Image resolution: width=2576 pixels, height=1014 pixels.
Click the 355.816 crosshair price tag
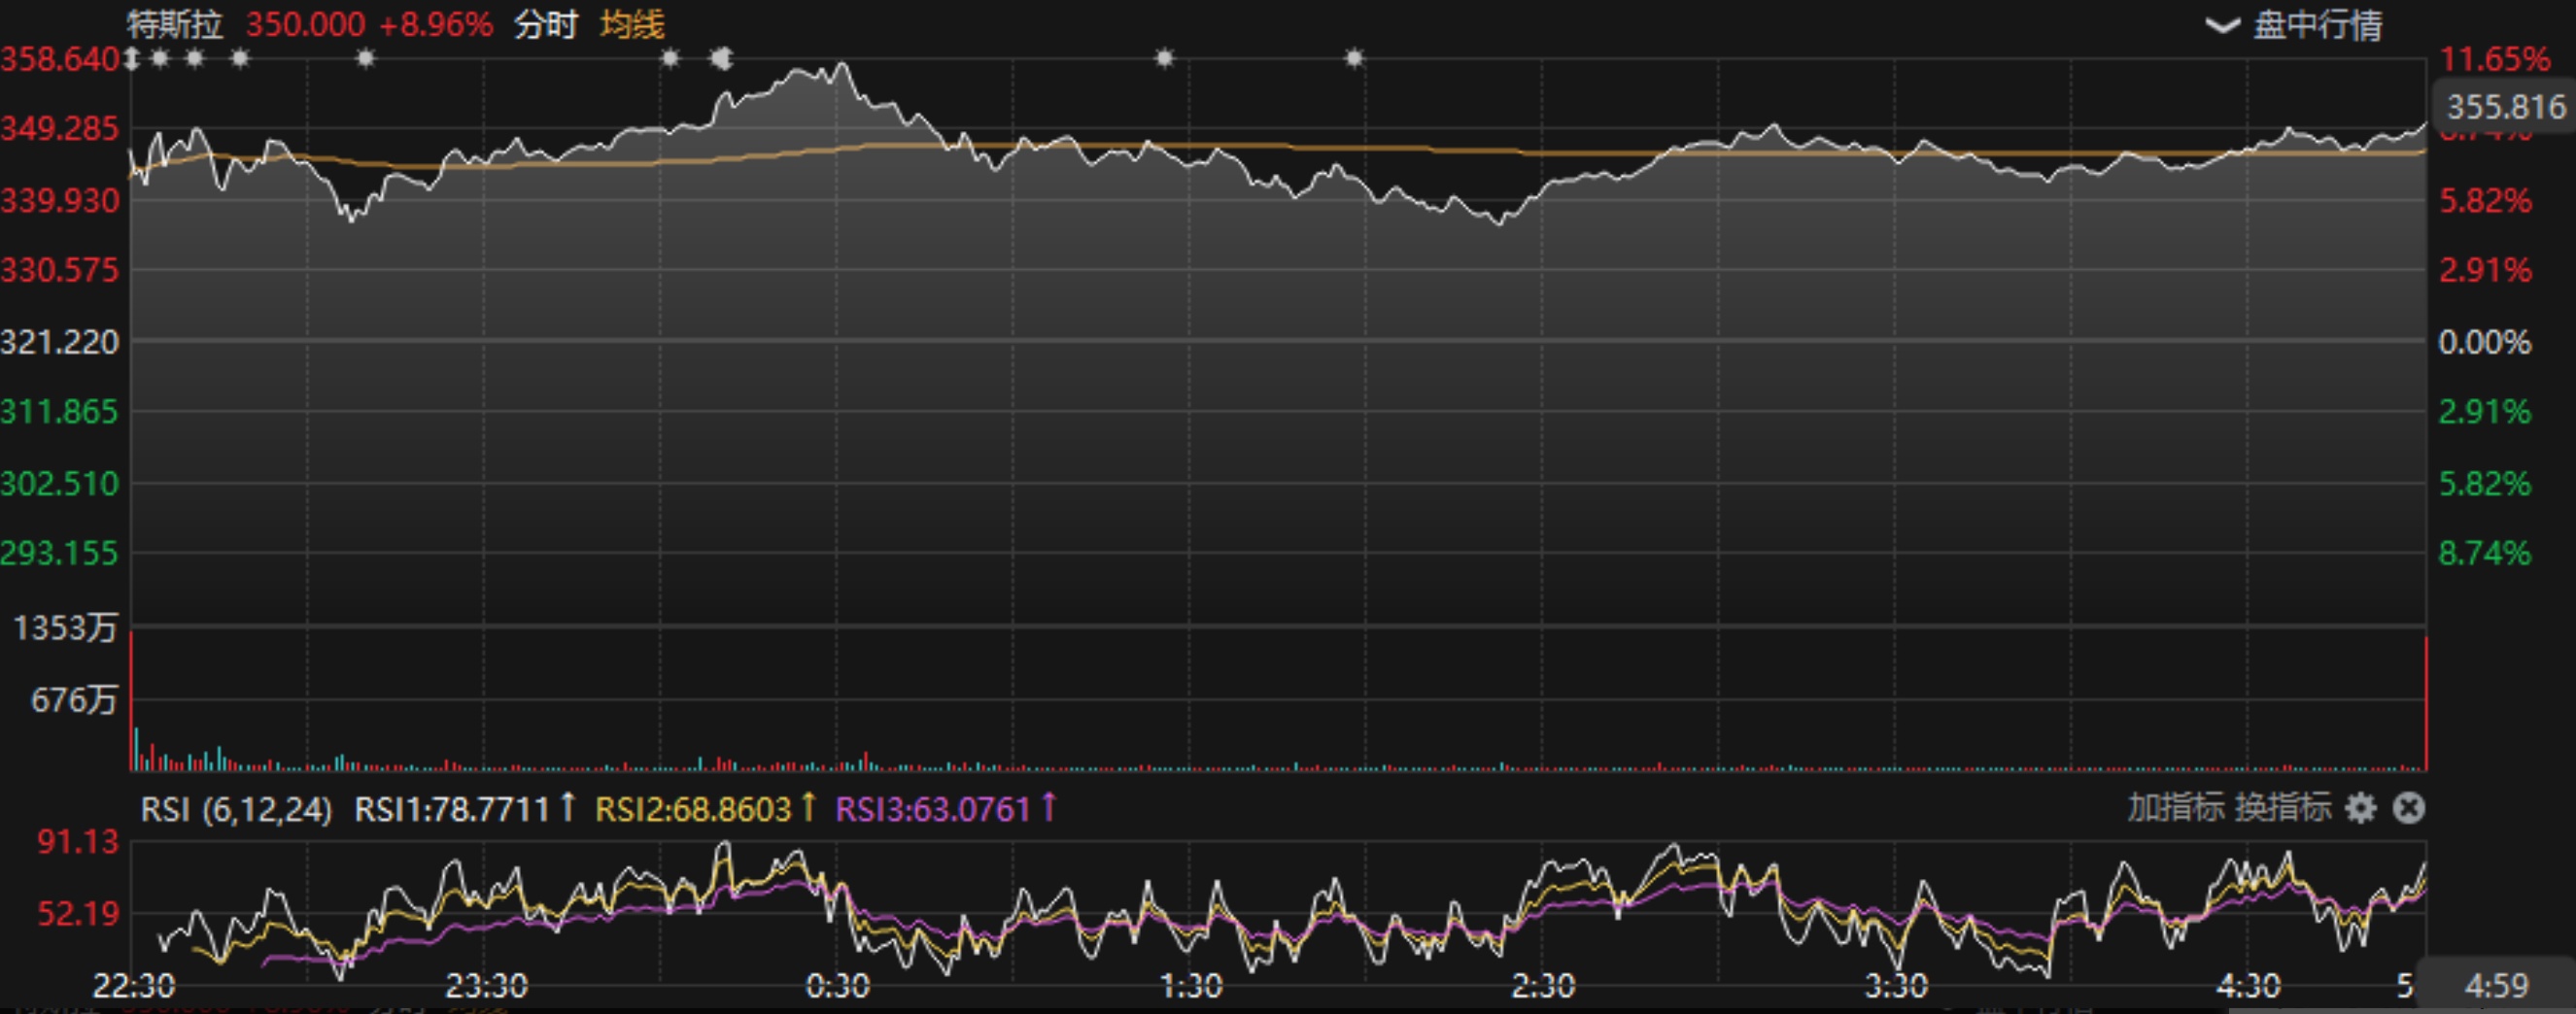click(2506, 106)
